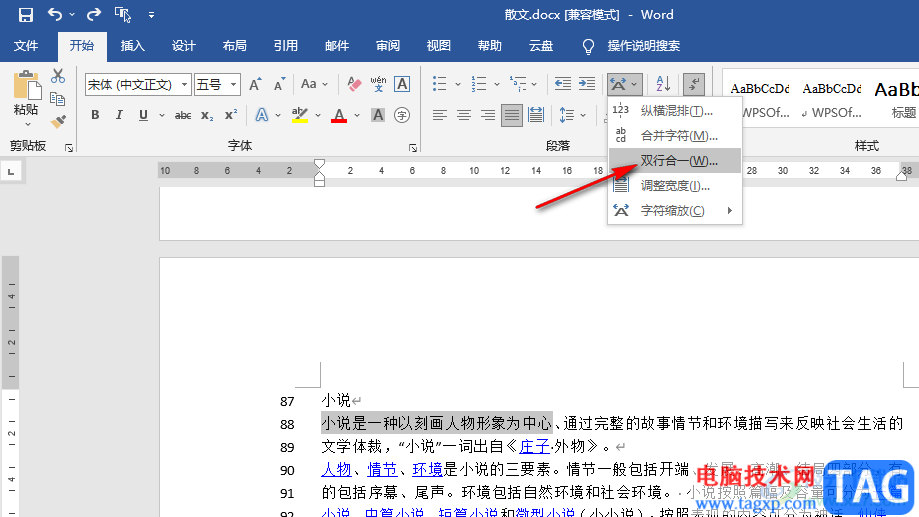919x517 pixels.
Task: Toggle Bold formatting
Action: point(95,115)
